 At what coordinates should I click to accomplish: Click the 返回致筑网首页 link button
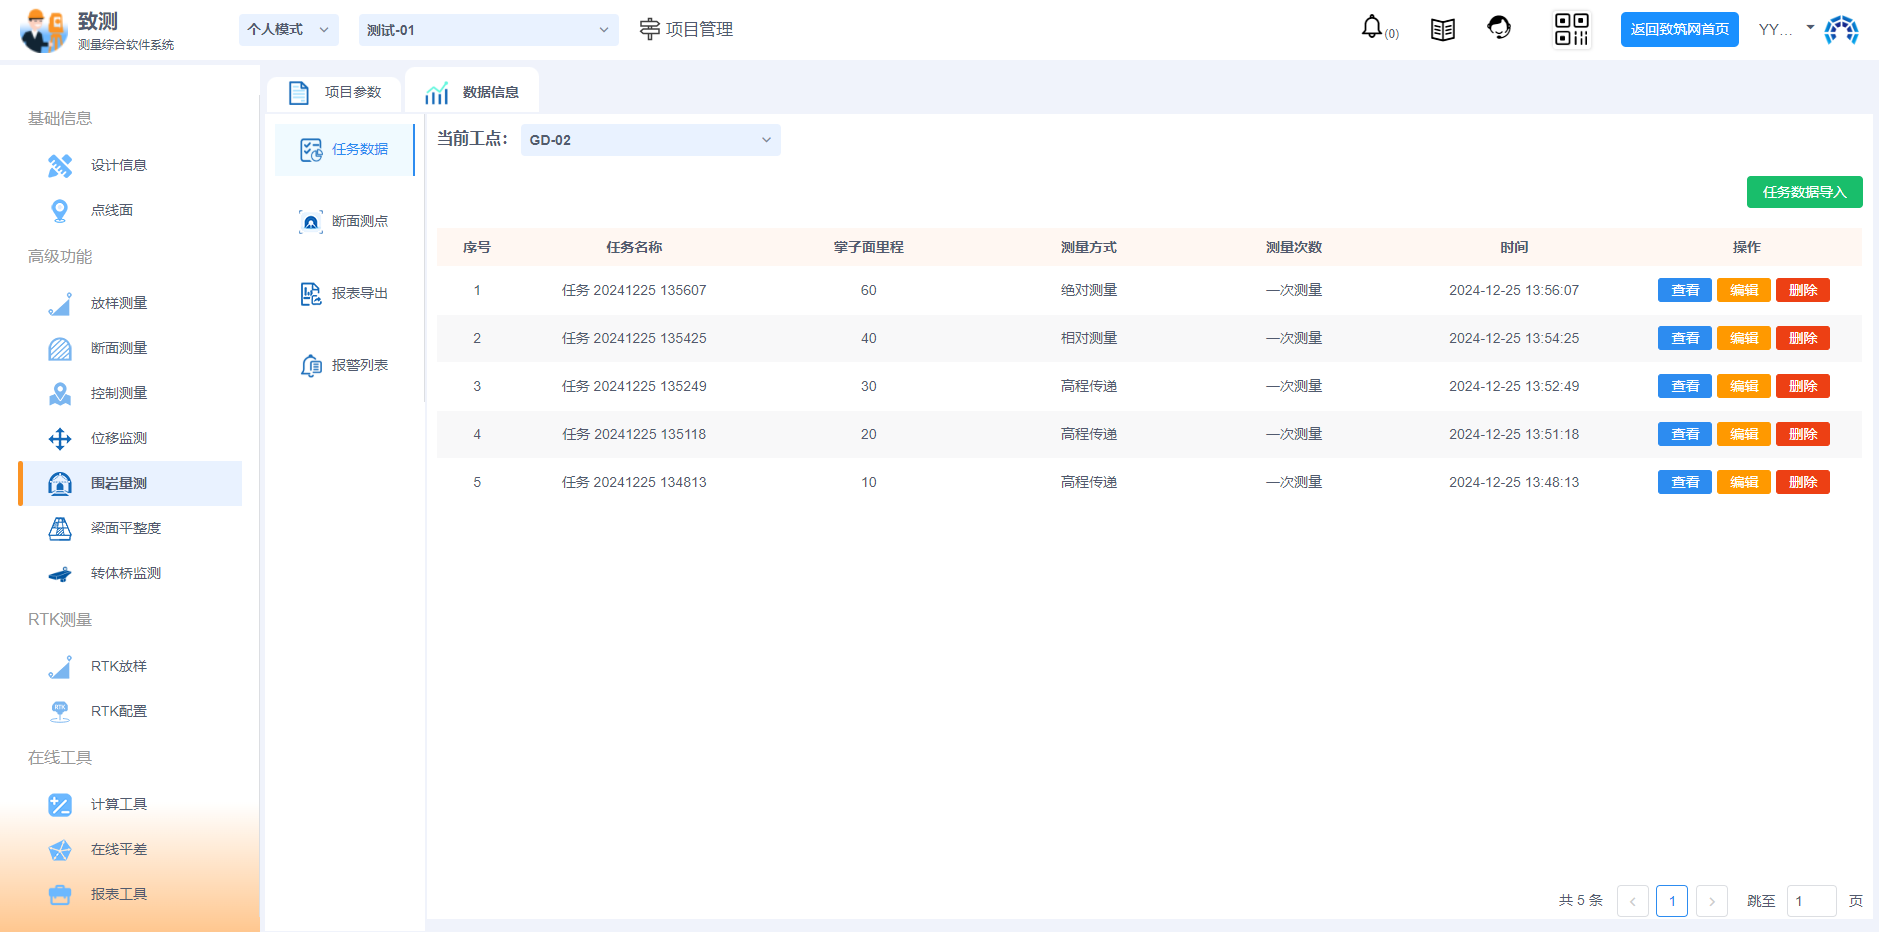(x=1679, y=30)
